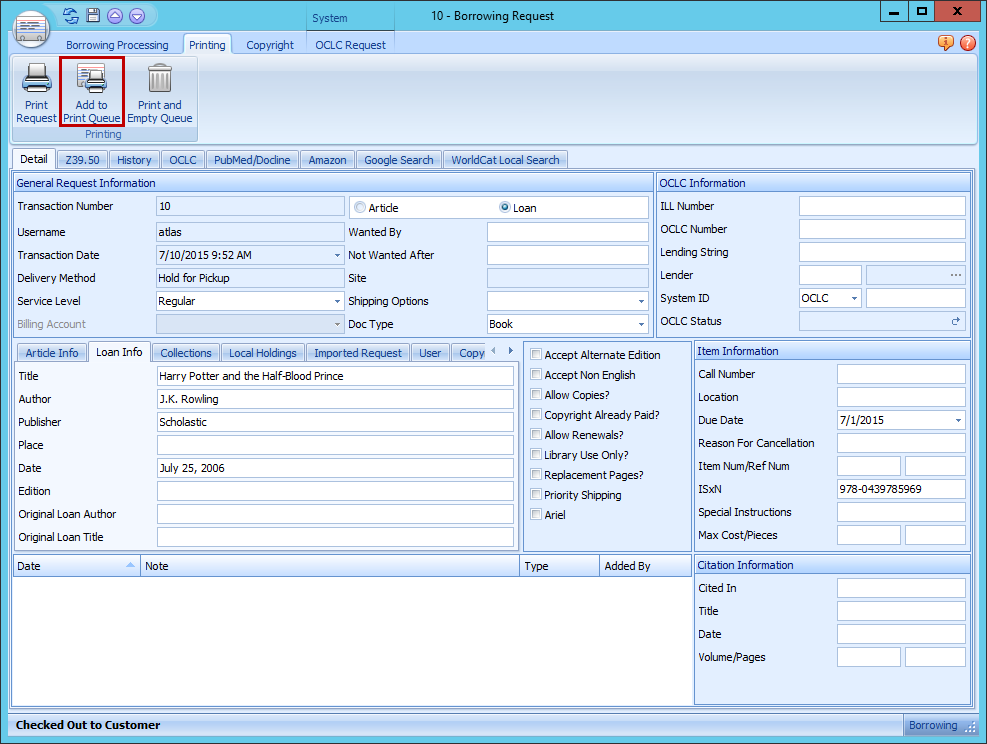This screenshot has height=744, width=987.
Task: Open the History tab
Action: [x=134, y=160]
